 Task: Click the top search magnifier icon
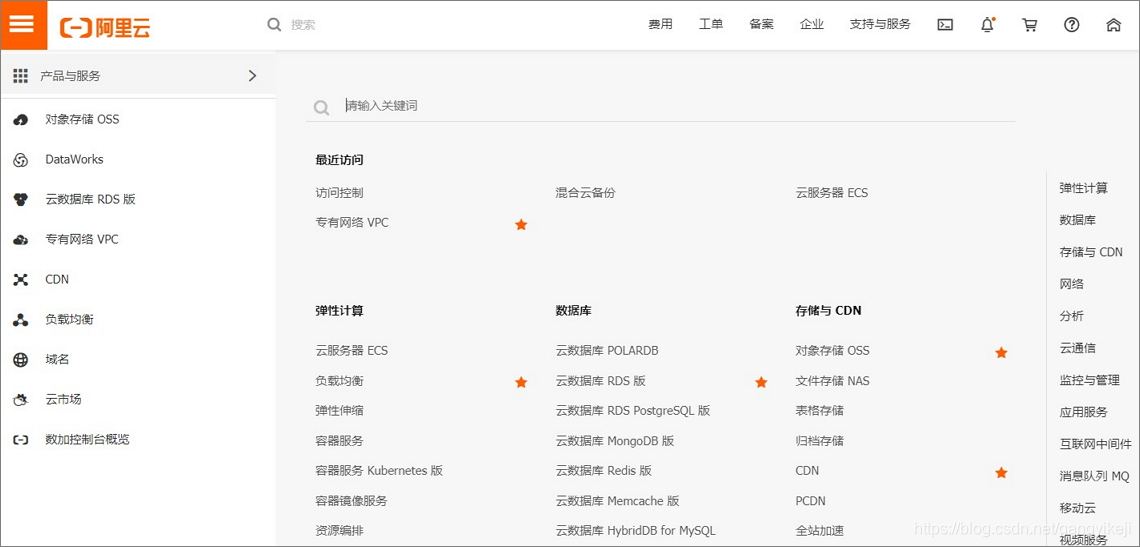(x=274, y=25)
